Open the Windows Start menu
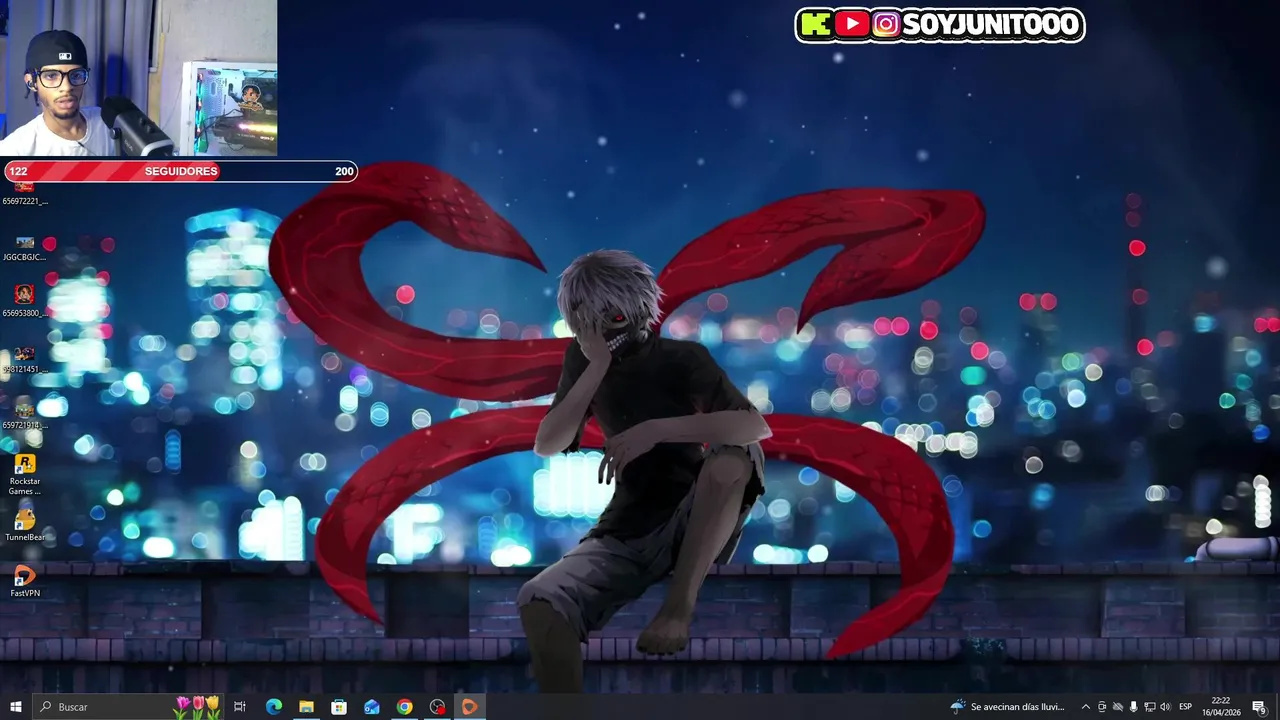 [15, 707]
